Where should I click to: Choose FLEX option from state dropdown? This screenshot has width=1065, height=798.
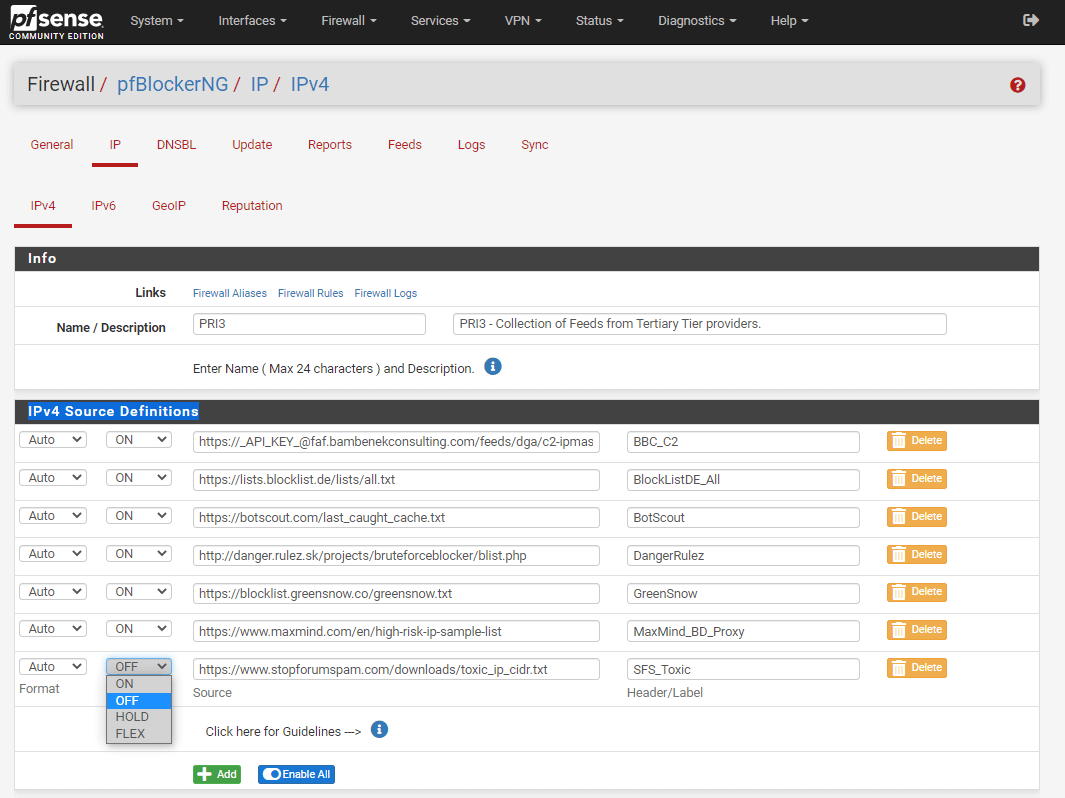point(131,734)
